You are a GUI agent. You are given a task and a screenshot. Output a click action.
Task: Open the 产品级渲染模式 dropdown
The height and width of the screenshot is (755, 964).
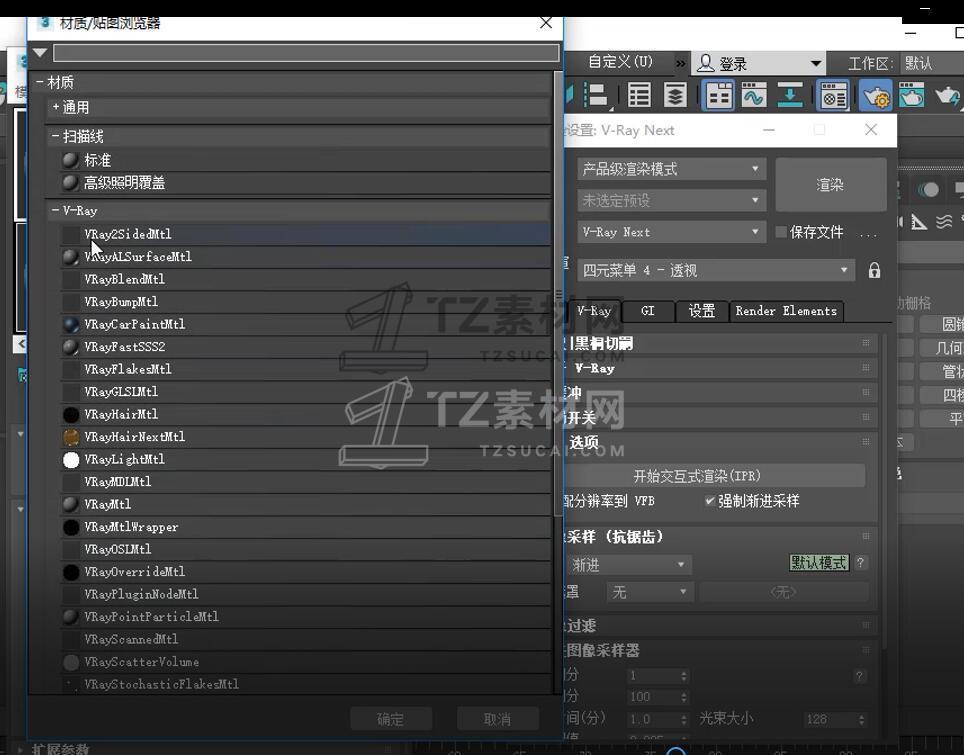pos(671,169)
